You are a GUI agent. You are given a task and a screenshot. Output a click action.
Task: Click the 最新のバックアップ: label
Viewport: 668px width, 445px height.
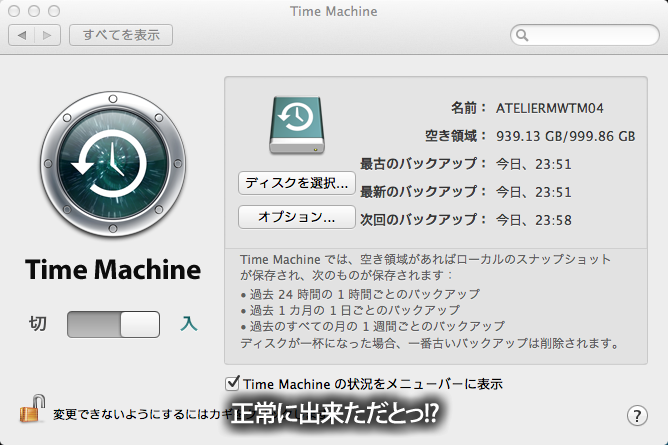point(423,192)
